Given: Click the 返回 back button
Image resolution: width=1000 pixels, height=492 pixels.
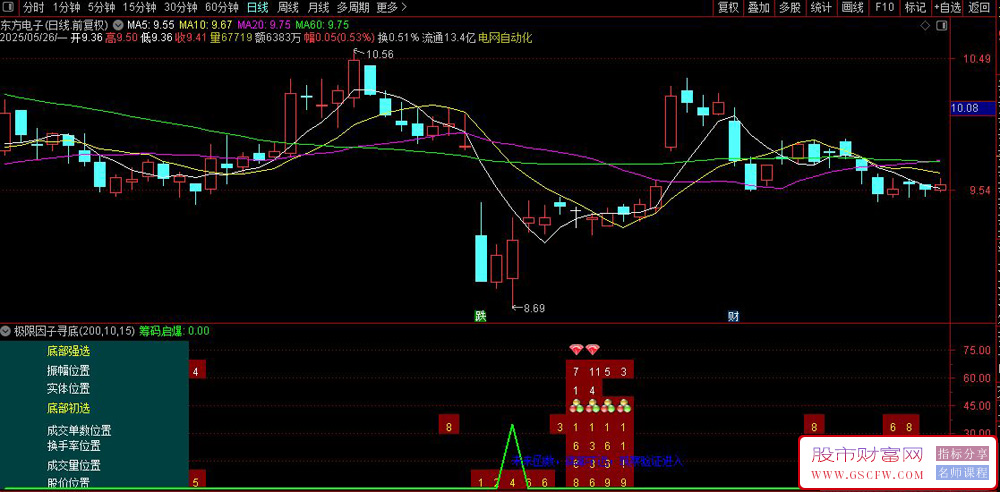Looking at the screenshot, I should (x=978, y=8).
